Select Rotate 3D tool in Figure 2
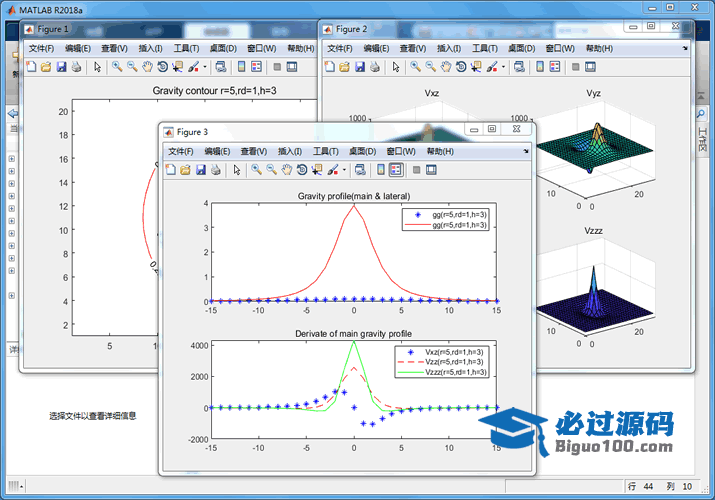 pyautogui.click(x=461, y=67)
